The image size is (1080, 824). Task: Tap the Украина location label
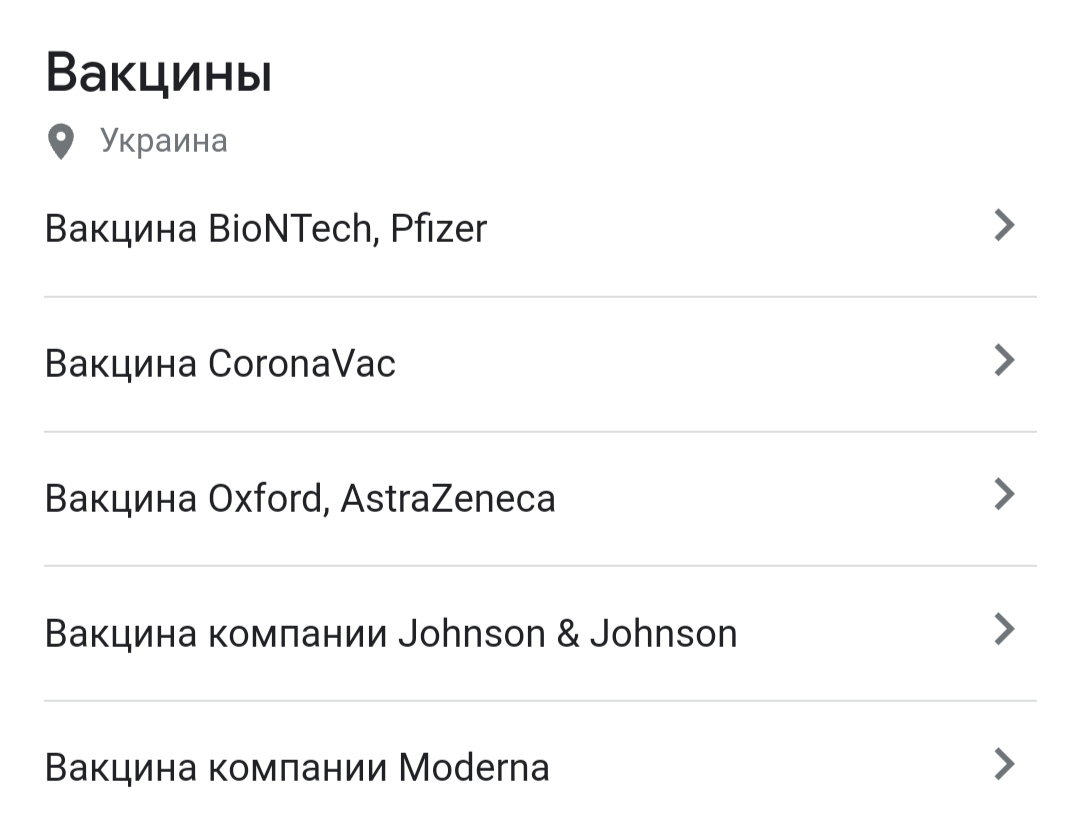pyautogui.click(x=164, y=141)
